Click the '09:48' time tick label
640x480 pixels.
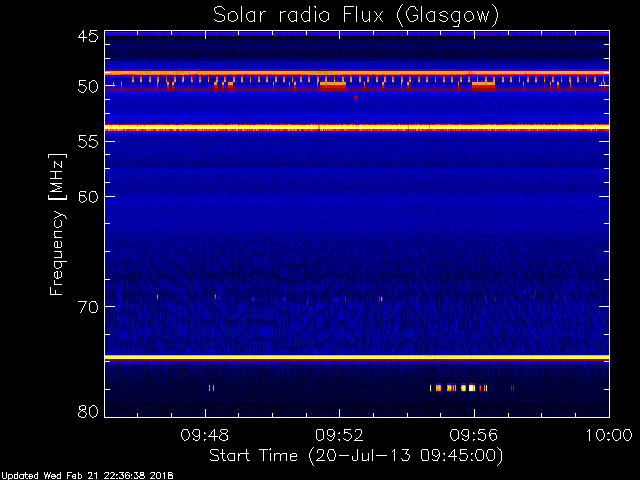coord(204,436)
